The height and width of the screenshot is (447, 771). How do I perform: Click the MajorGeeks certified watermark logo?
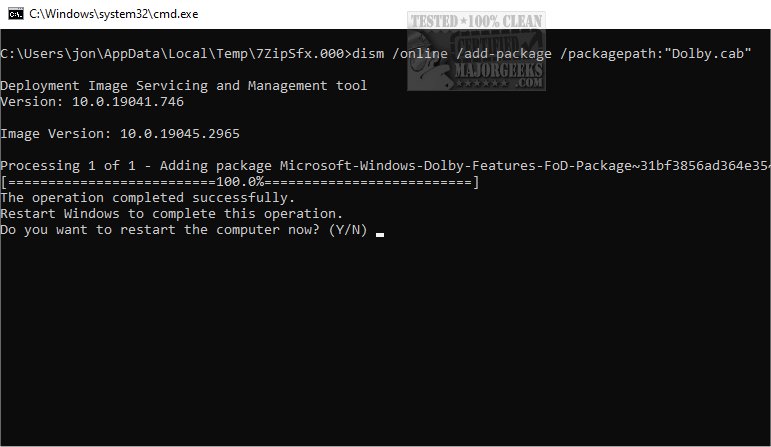coord(476,54)
